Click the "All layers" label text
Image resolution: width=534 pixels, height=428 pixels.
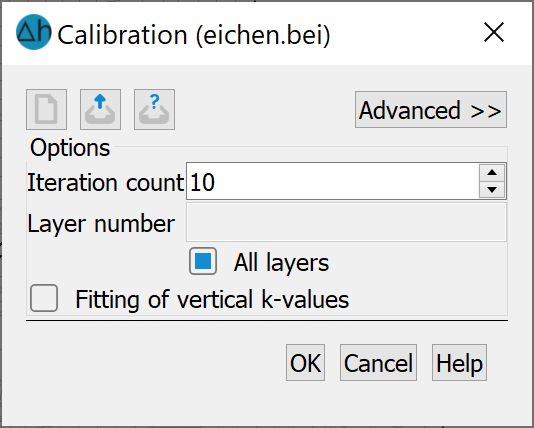[x=281, y=263]
